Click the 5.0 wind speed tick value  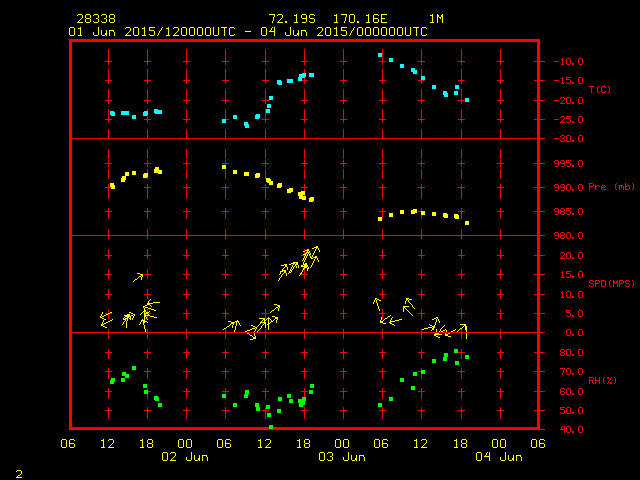[x=574, y=314]
